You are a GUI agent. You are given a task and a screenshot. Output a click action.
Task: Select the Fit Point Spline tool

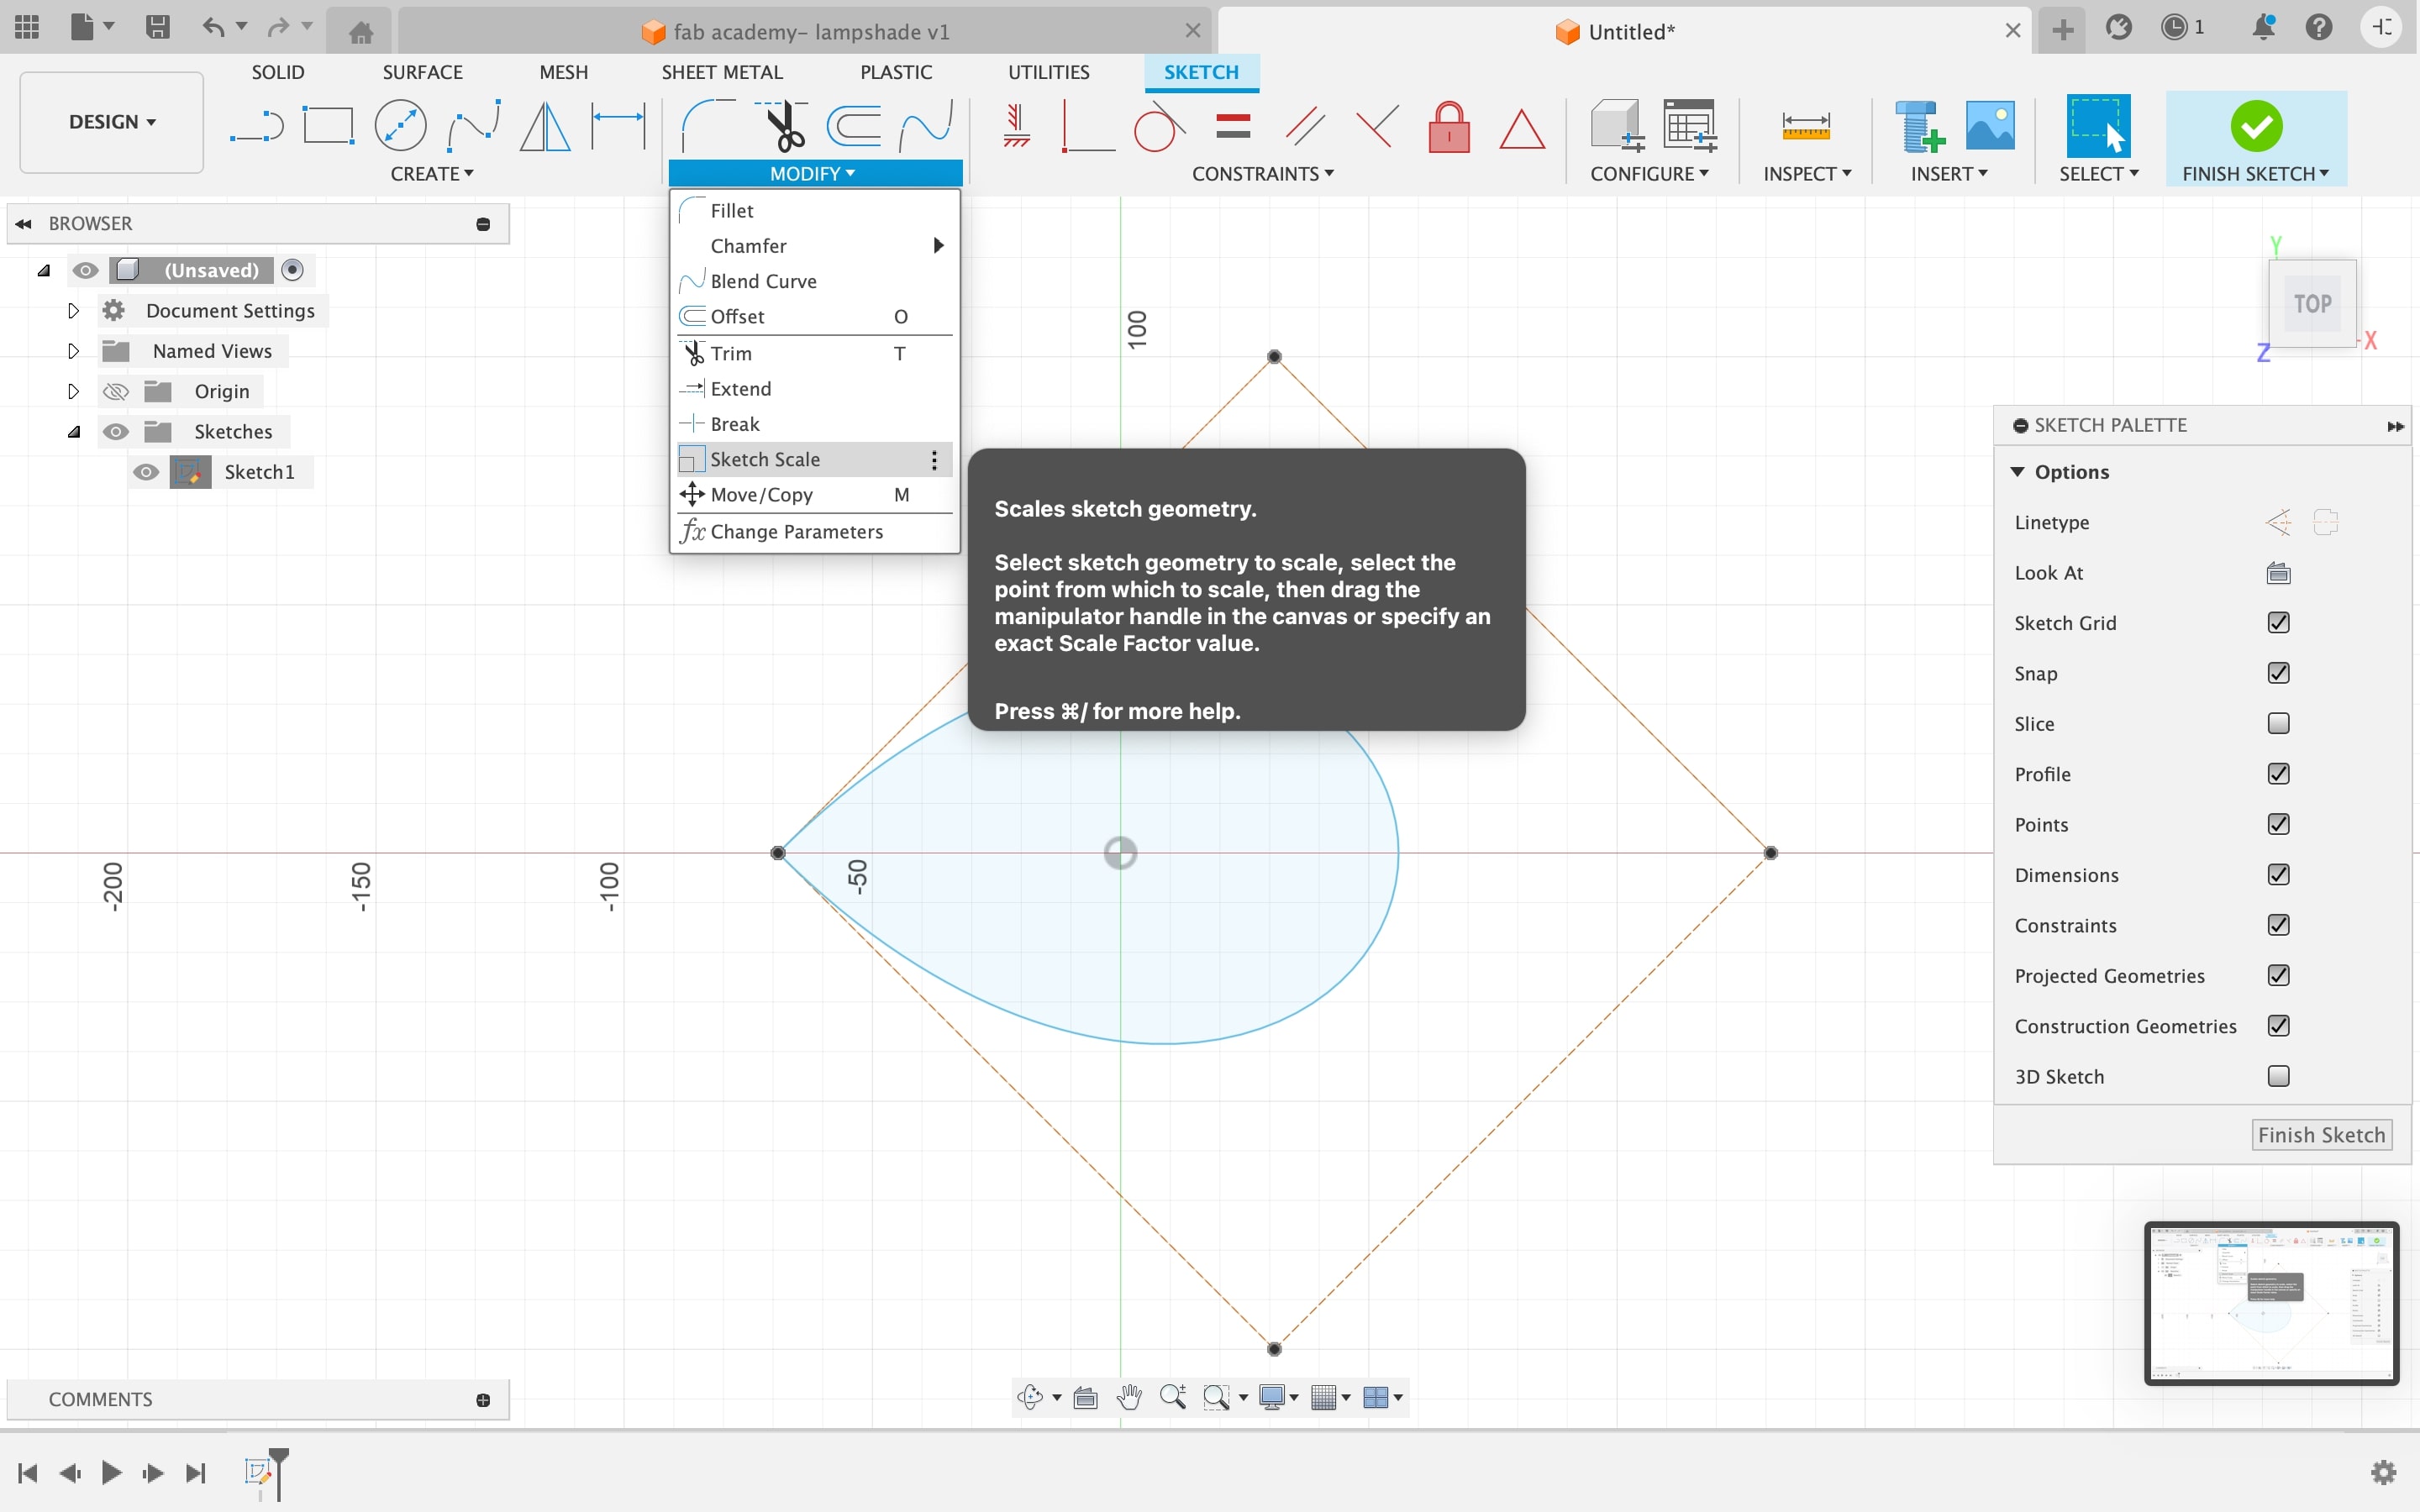click(473, 127)
